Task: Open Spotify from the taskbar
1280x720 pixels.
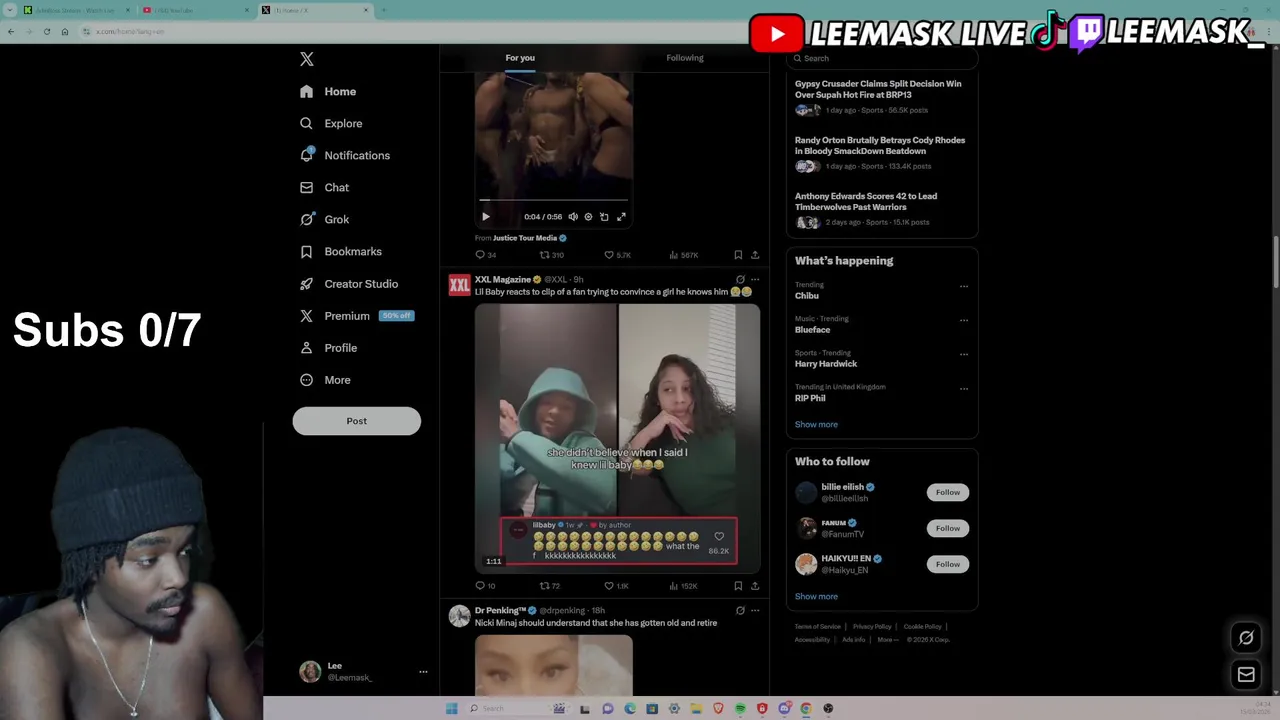Action: click(740, 708)
